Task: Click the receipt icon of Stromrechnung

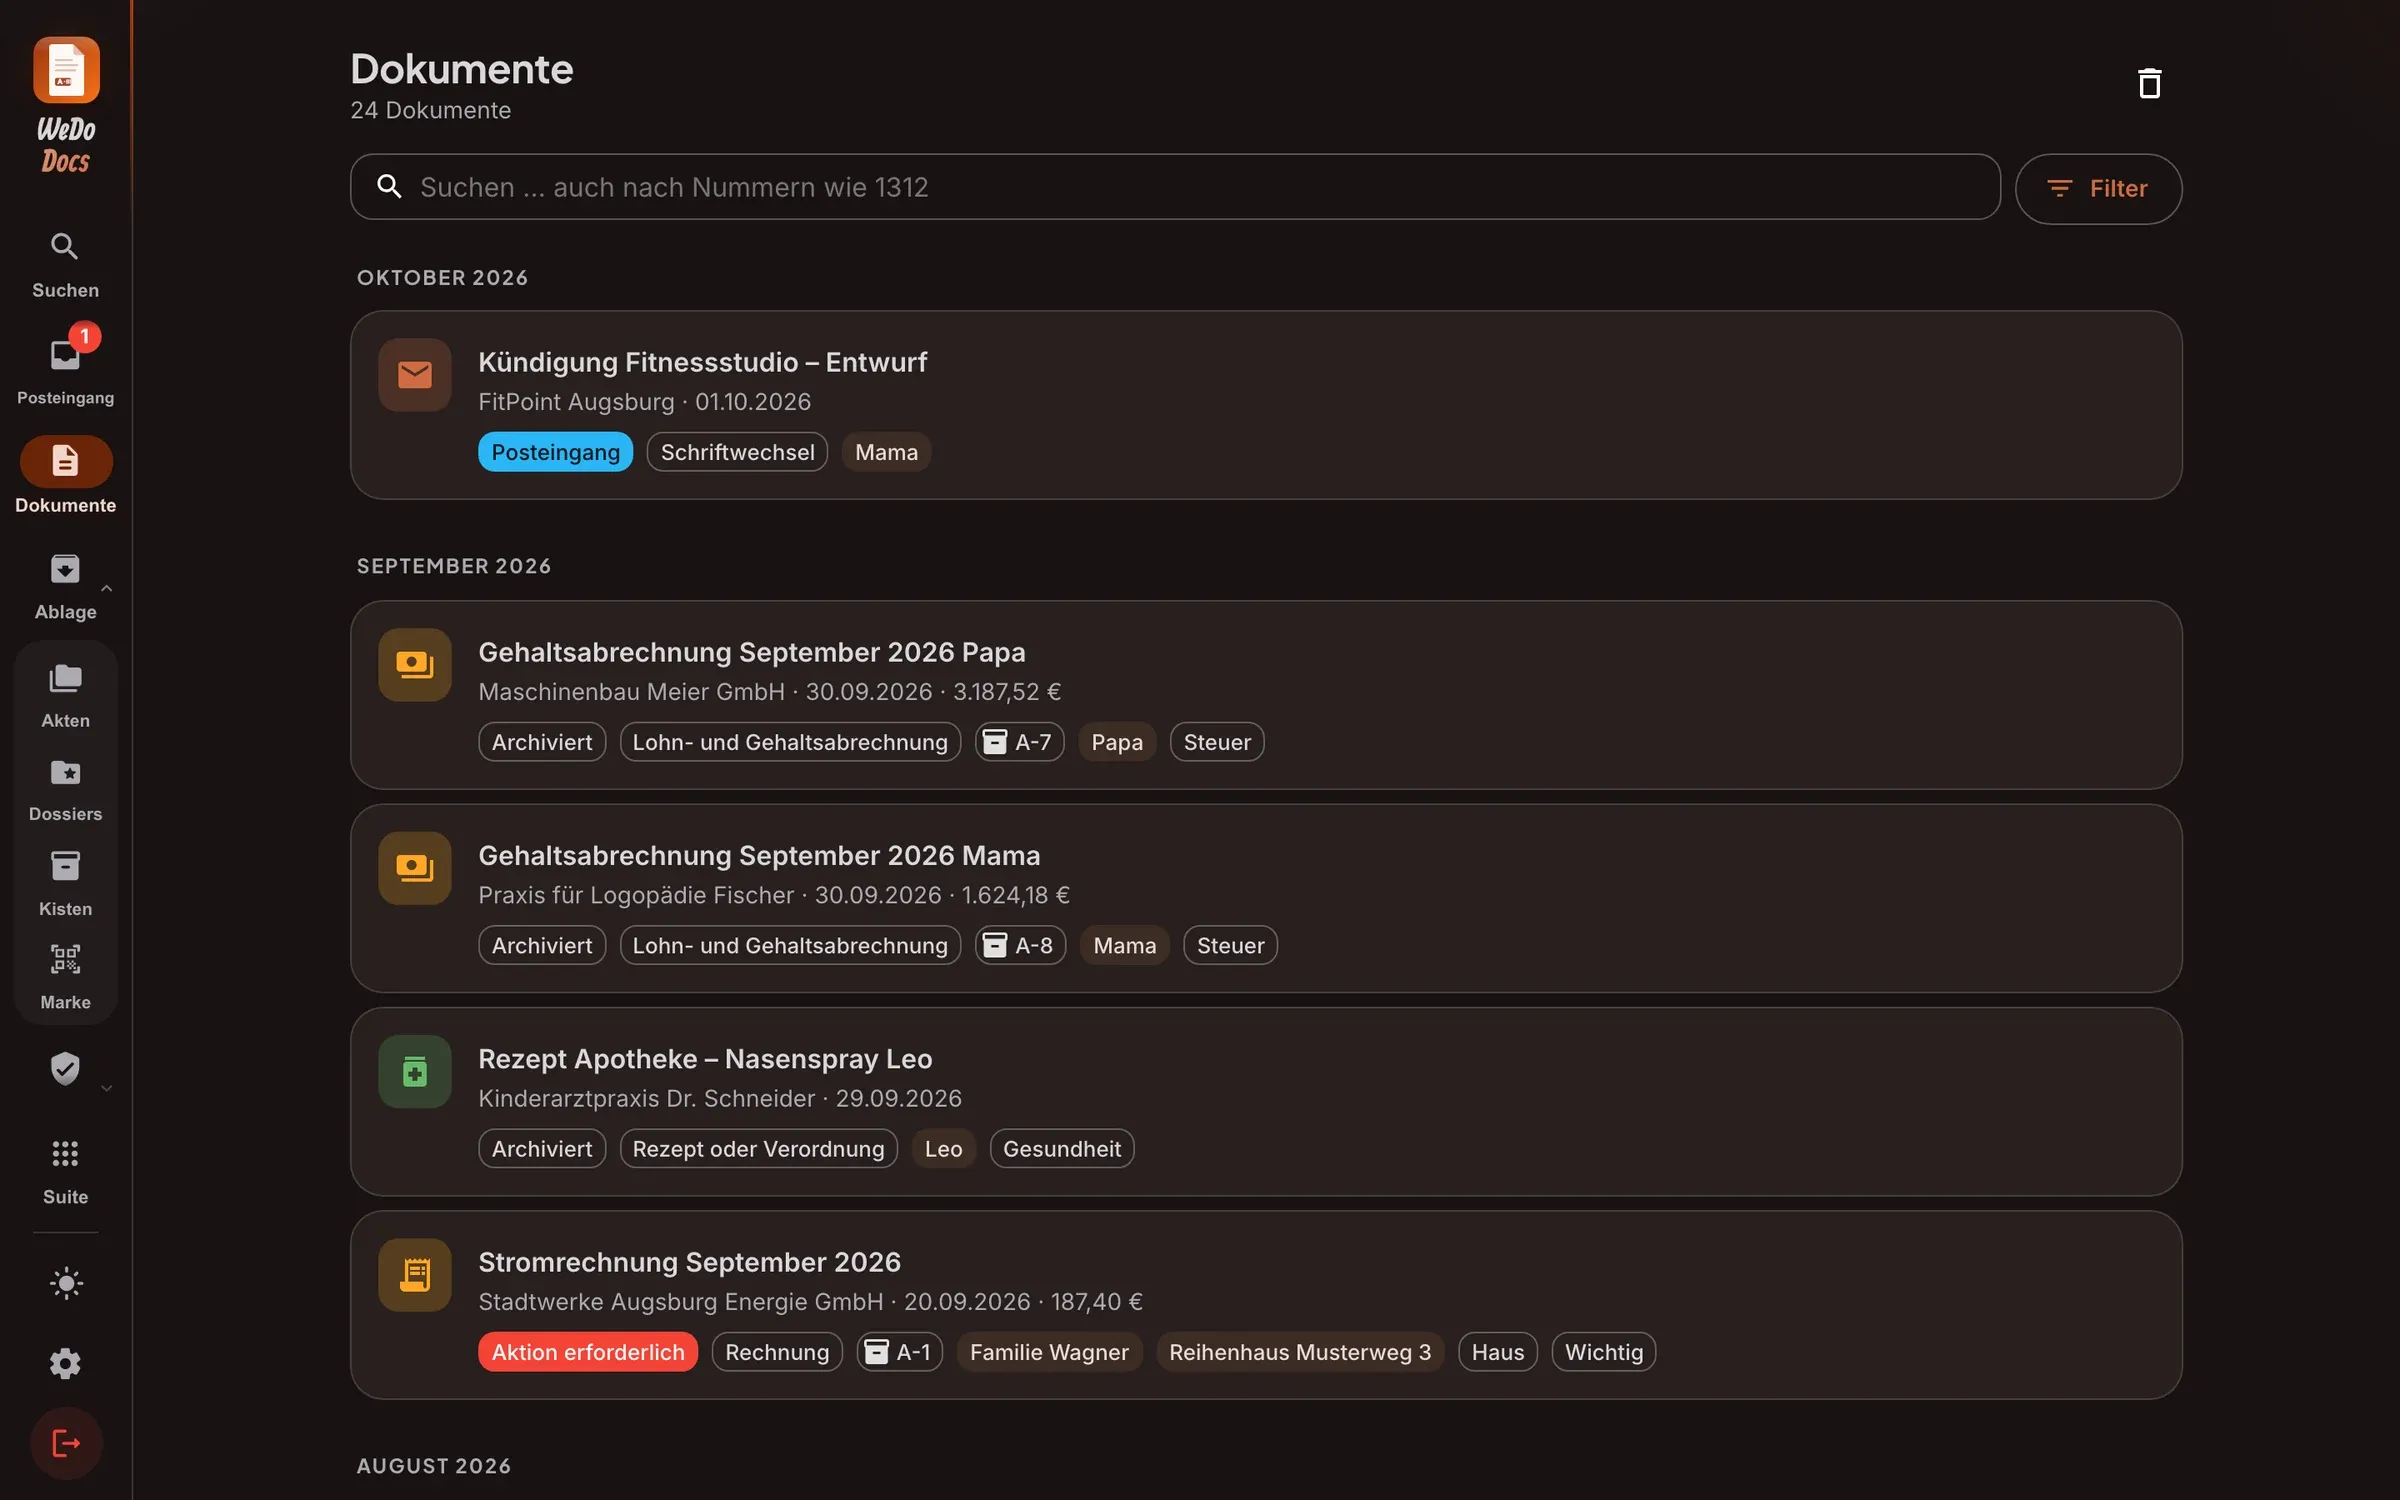Action: [414, 1275]
